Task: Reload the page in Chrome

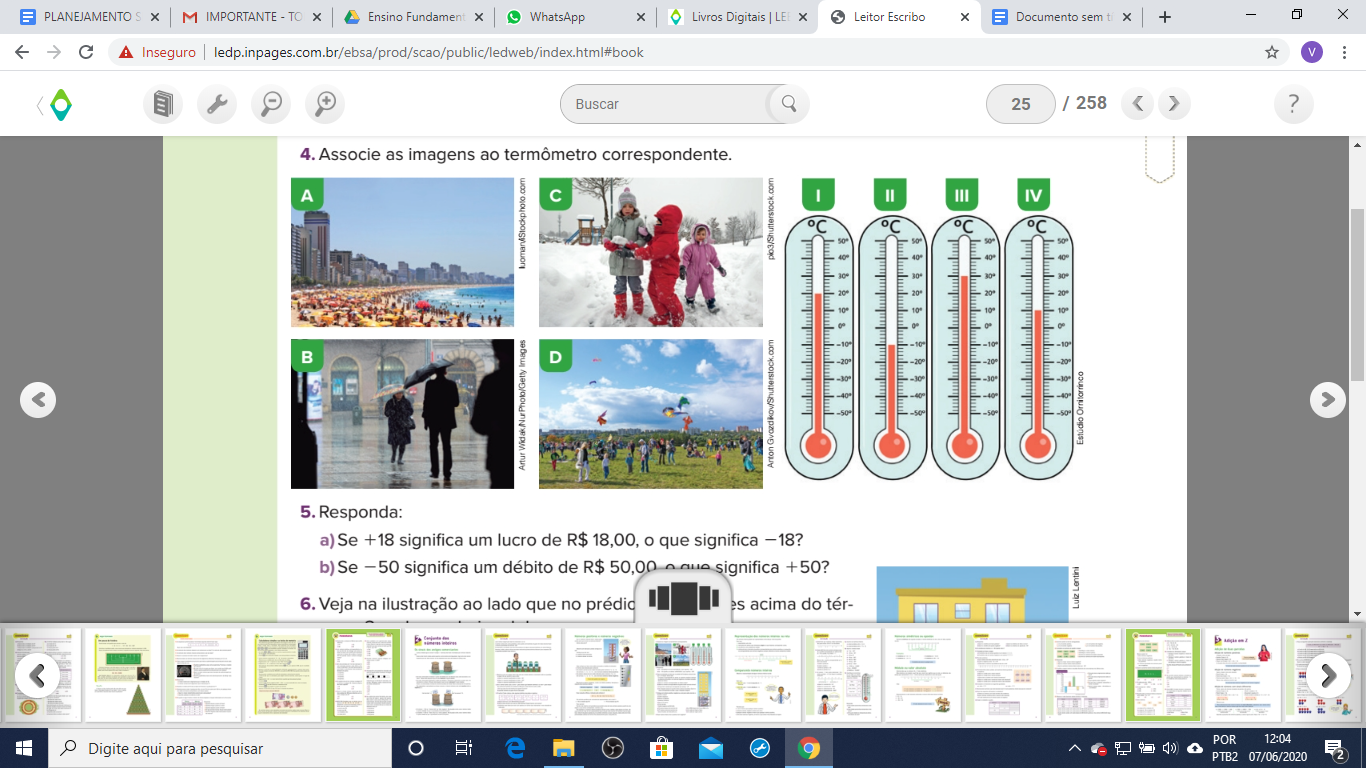Action: pyautogui.click(x=86, y=52)
